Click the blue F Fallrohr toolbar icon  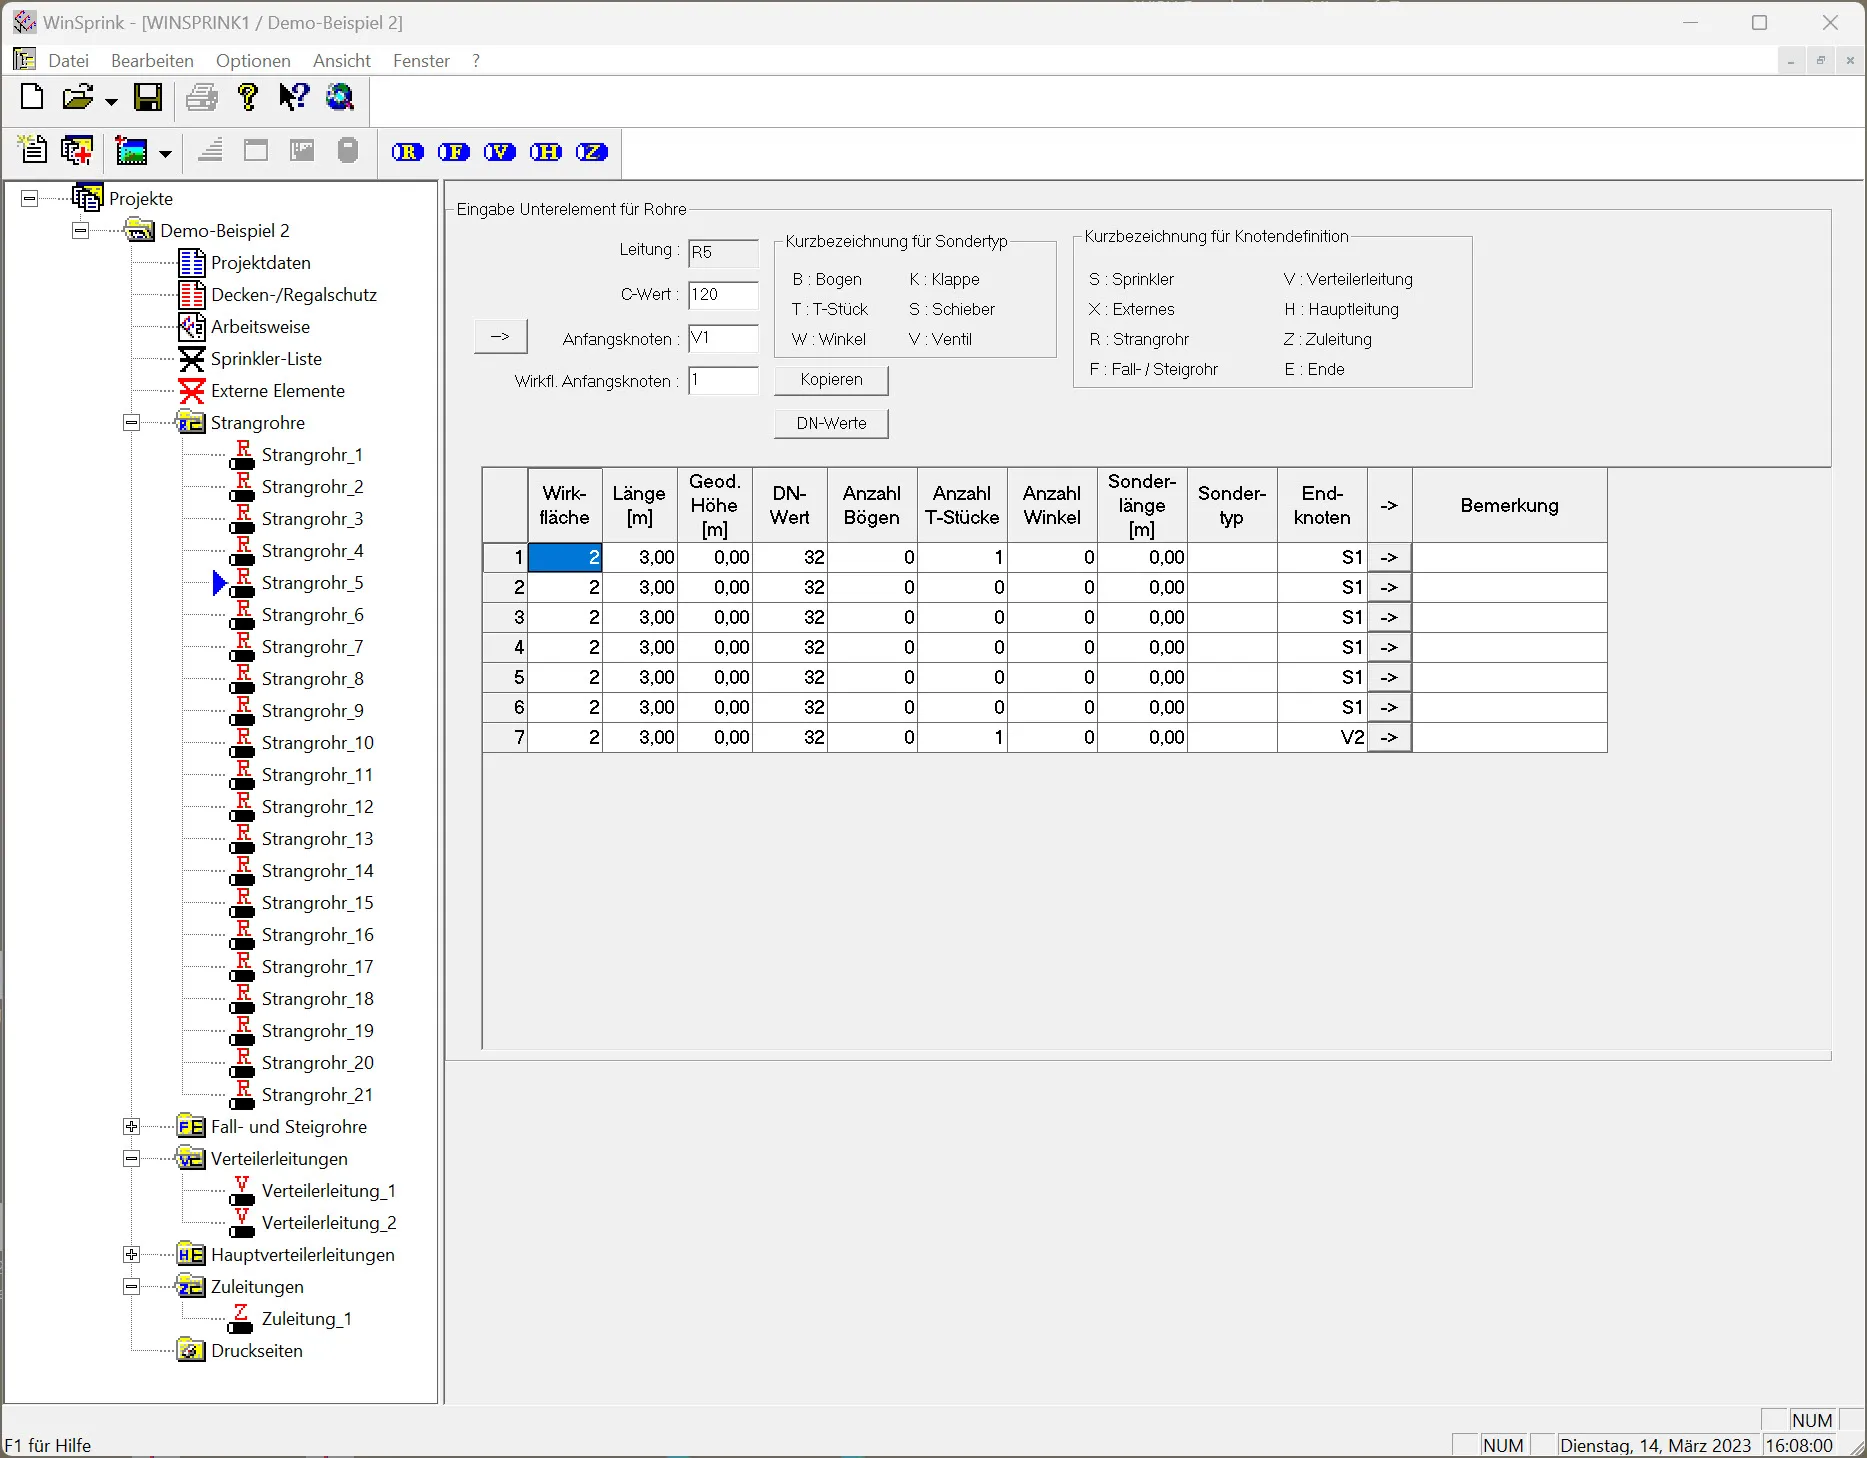pos(454,152)
